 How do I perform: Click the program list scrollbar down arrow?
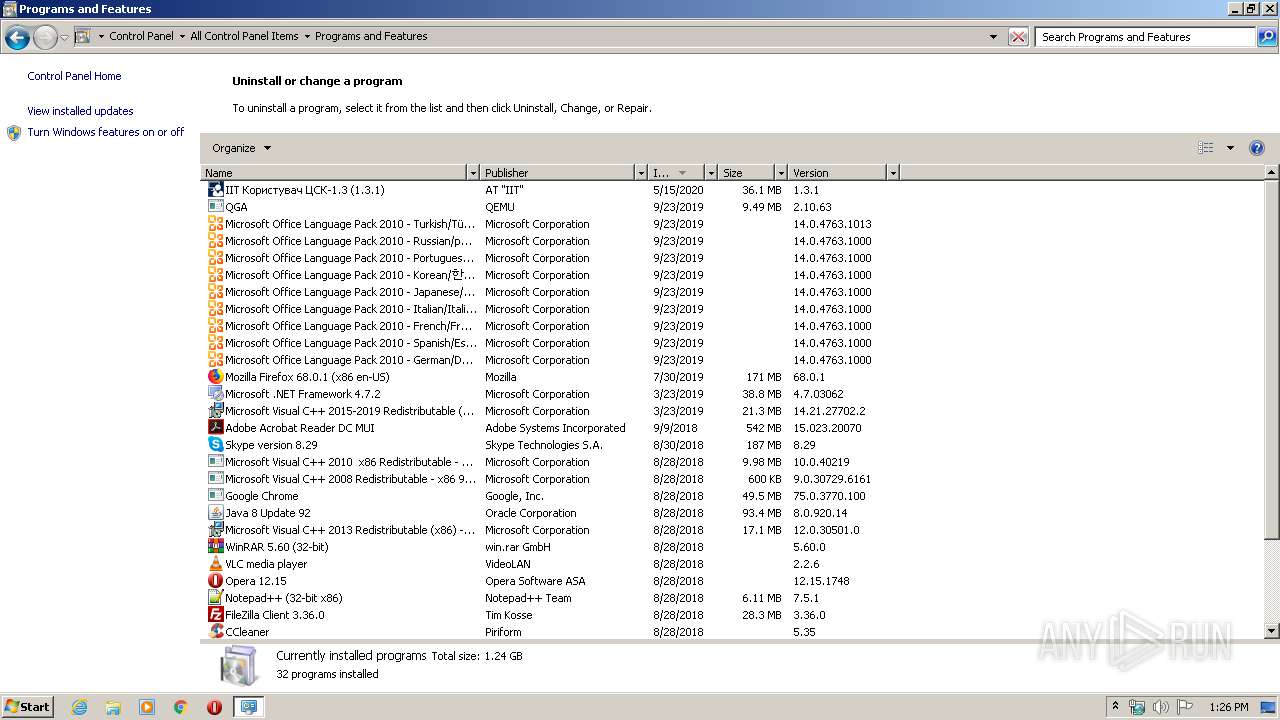click(1272, 631)
